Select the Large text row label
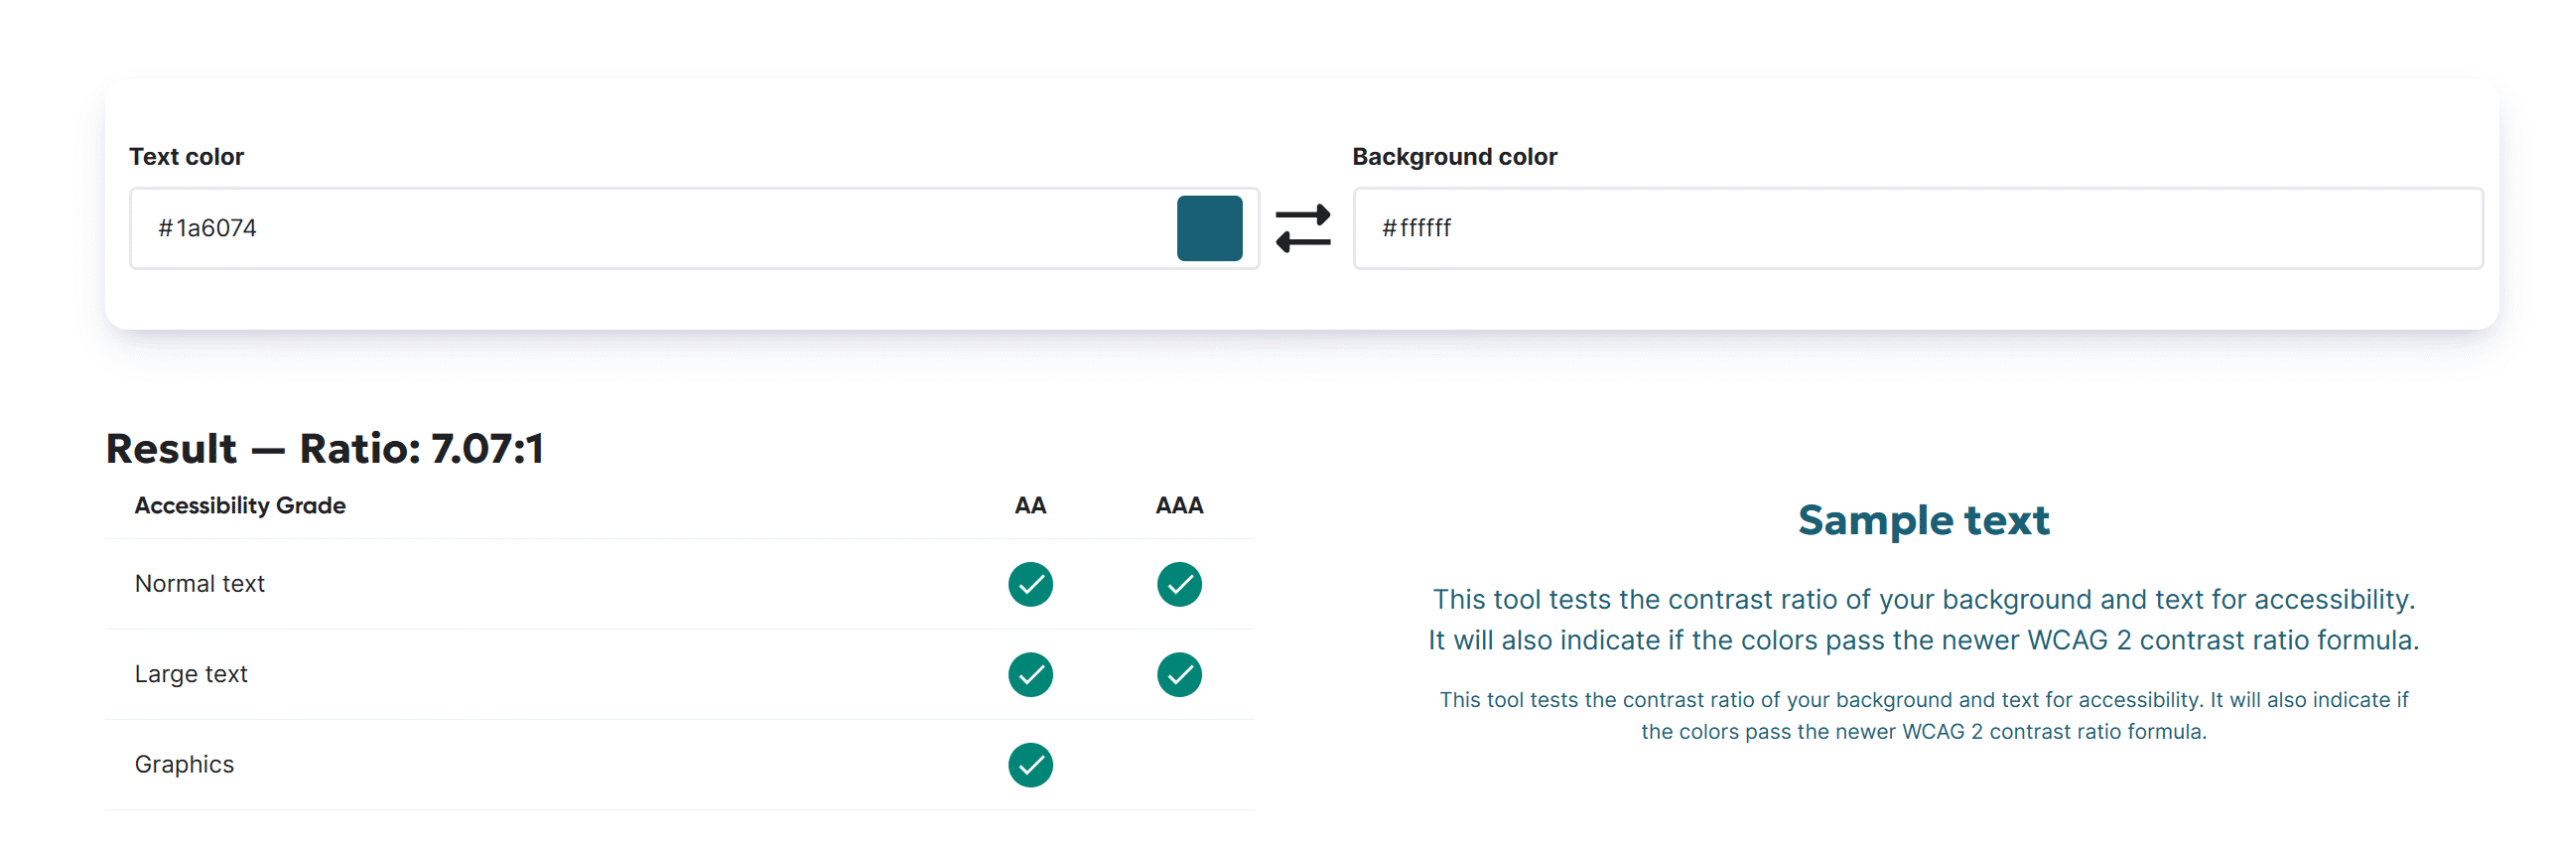Screen dimensions: 2560x851 pos(191,674)
